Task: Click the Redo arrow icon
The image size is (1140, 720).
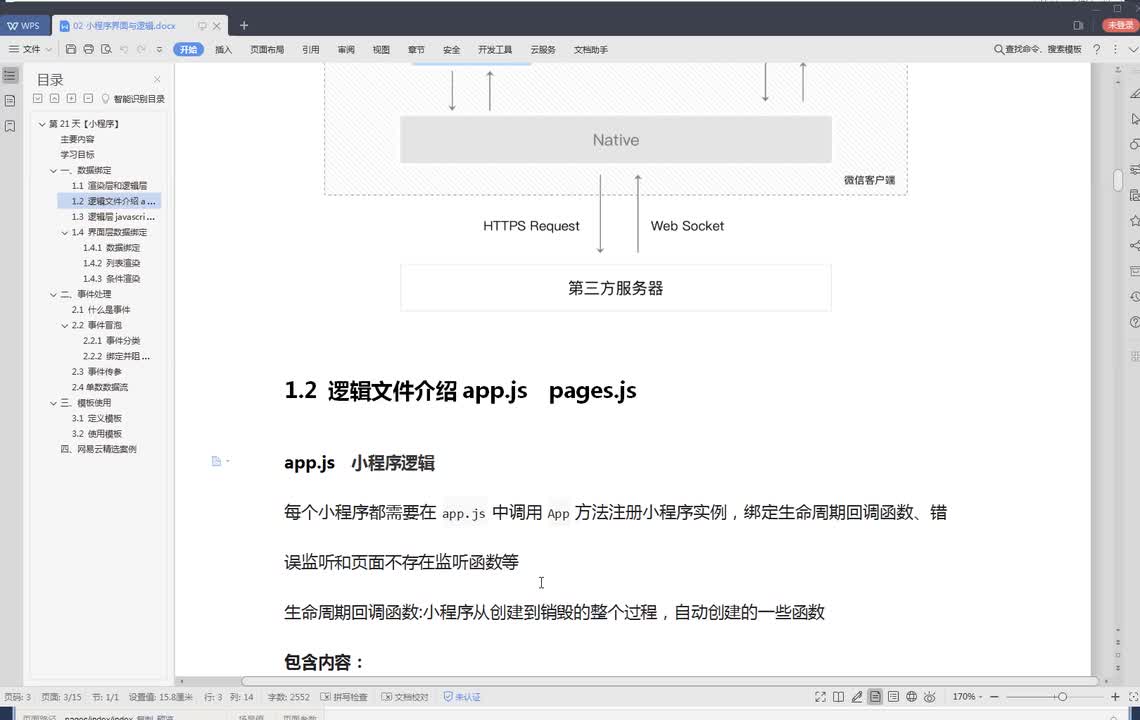Action: click(141, 49)
